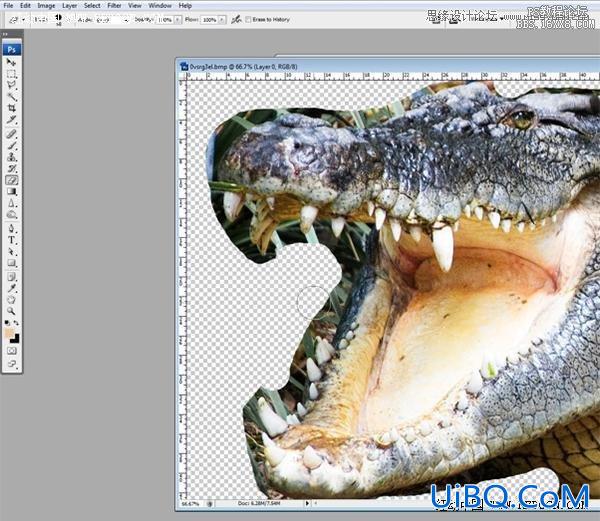The image size is (600, 521).
Task: Select the Notes tool
Action: pos(11,277)
